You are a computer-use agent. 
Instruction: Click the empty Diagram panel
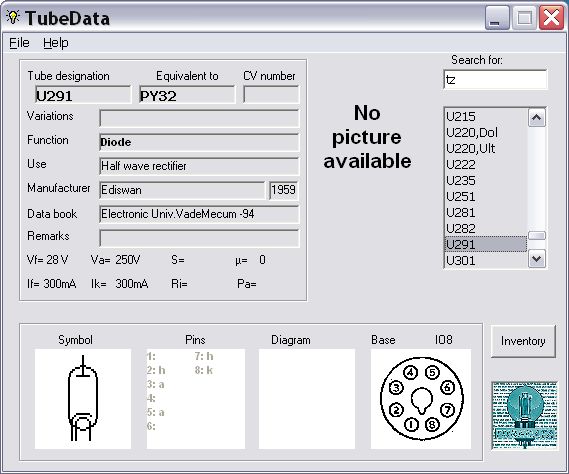307,399
